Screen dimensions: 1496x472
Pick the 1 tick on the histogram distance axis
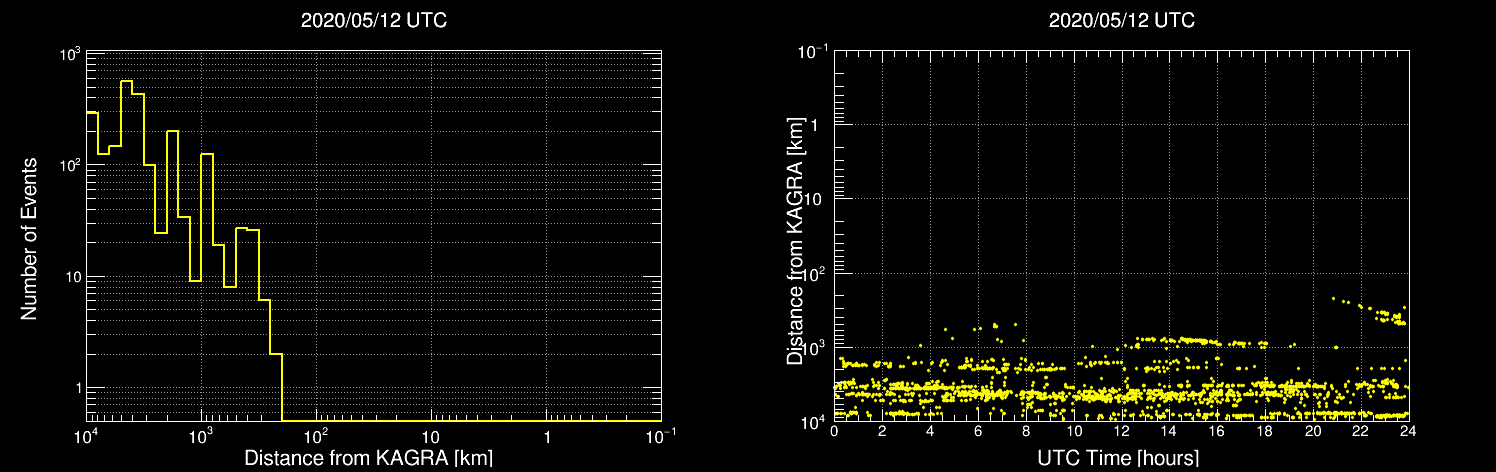pos(547,439)
